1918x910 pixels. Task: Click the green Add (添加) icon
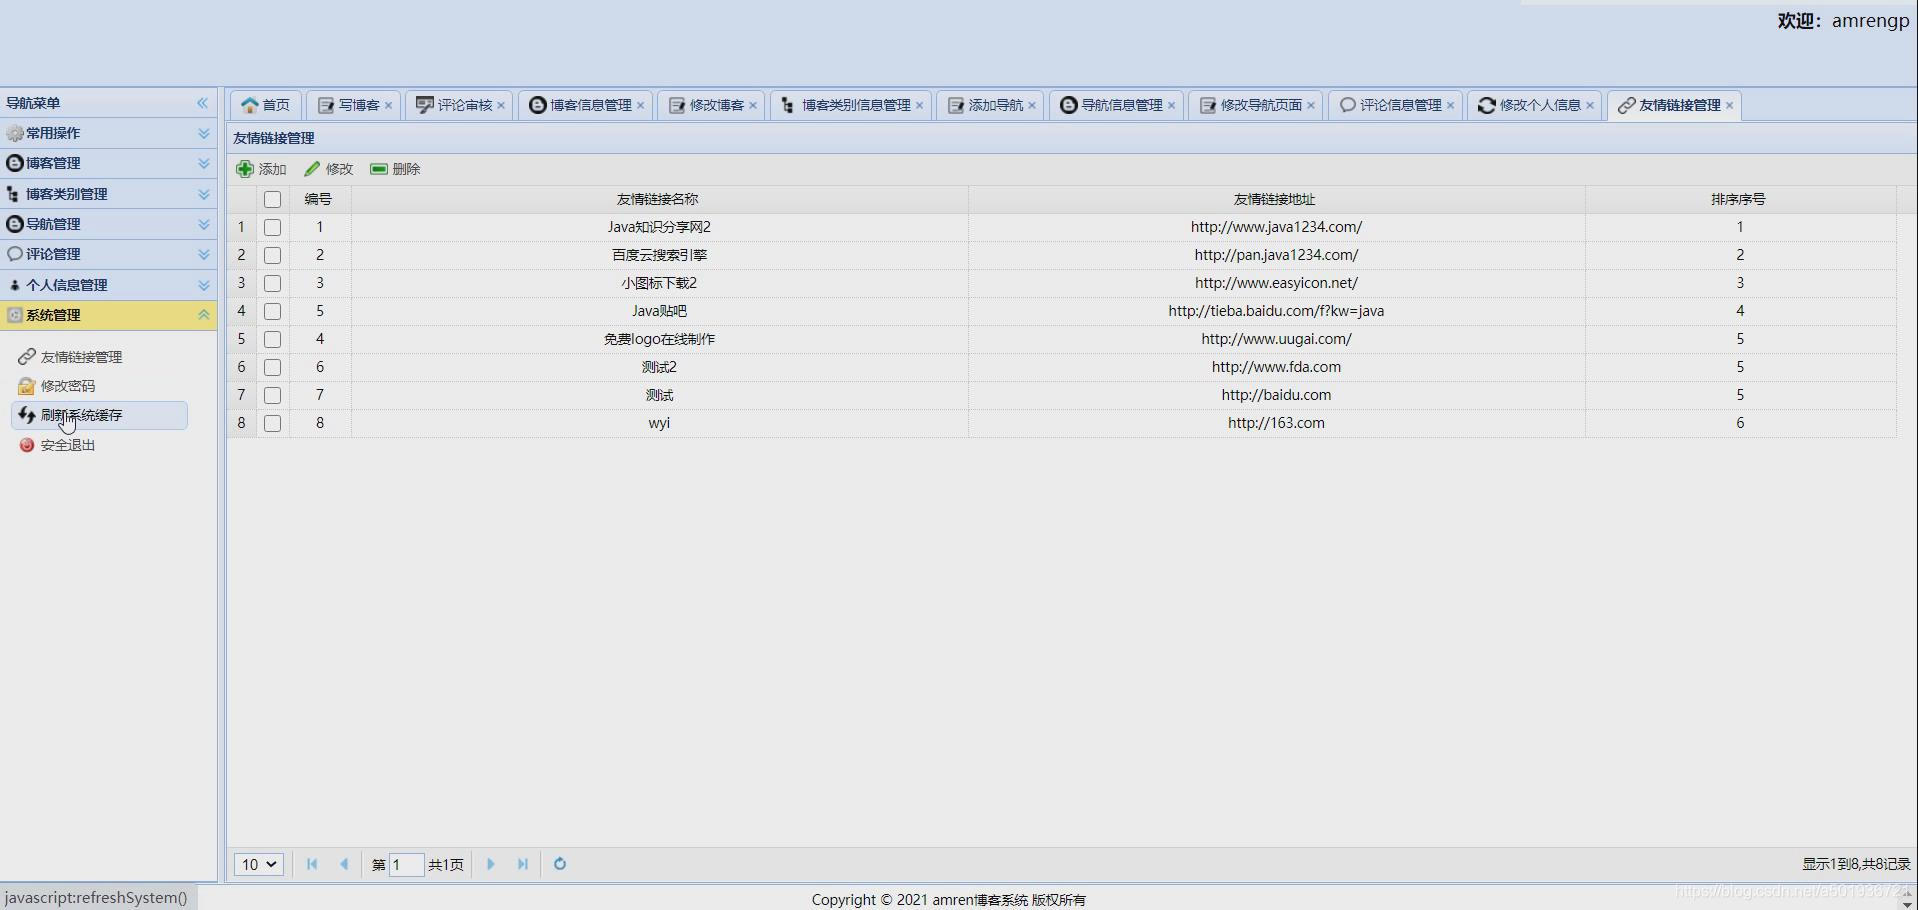245,169
